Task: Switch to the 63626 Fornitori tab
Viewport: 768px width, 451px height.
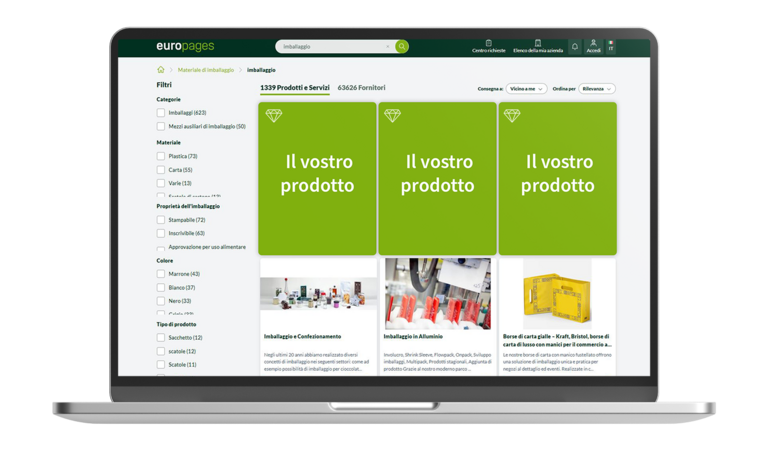Action: click(x=361, y=88)
